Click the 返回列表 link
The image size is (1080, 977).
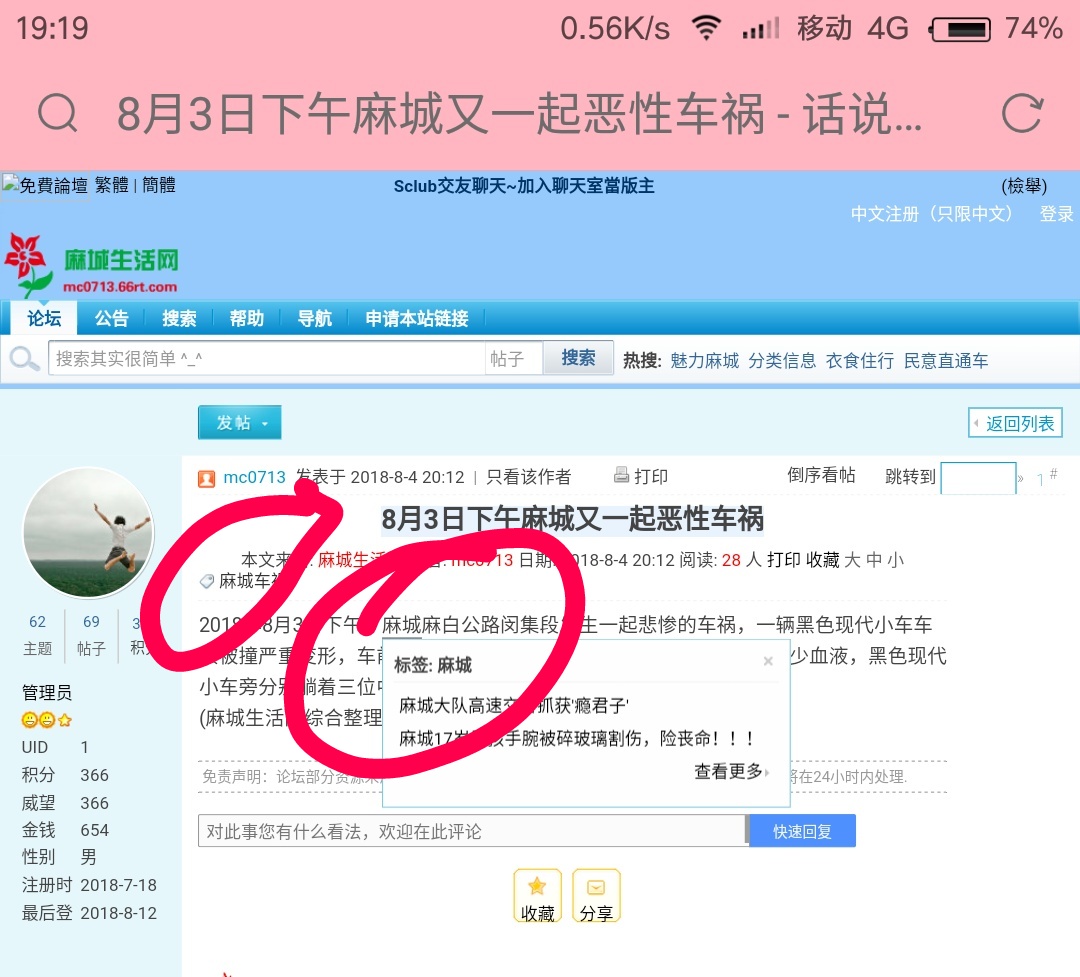(1016, 423)
